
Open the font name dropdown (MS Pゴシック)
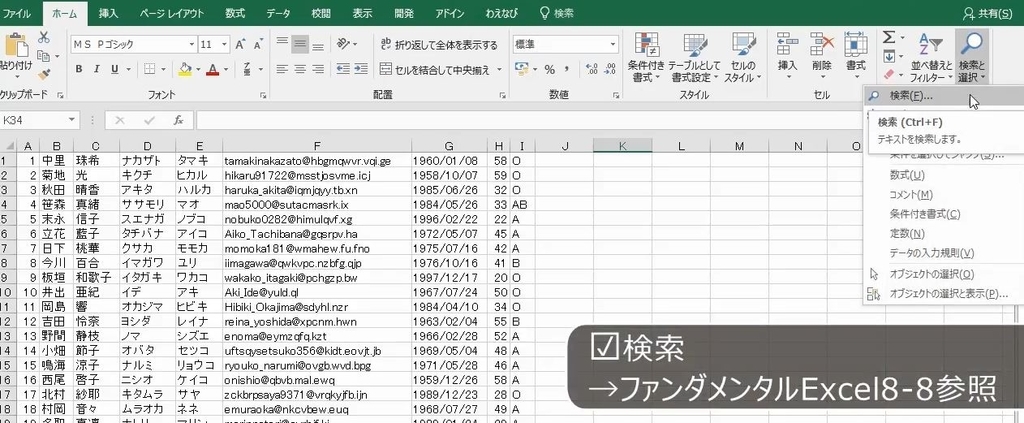pos(192,44)
